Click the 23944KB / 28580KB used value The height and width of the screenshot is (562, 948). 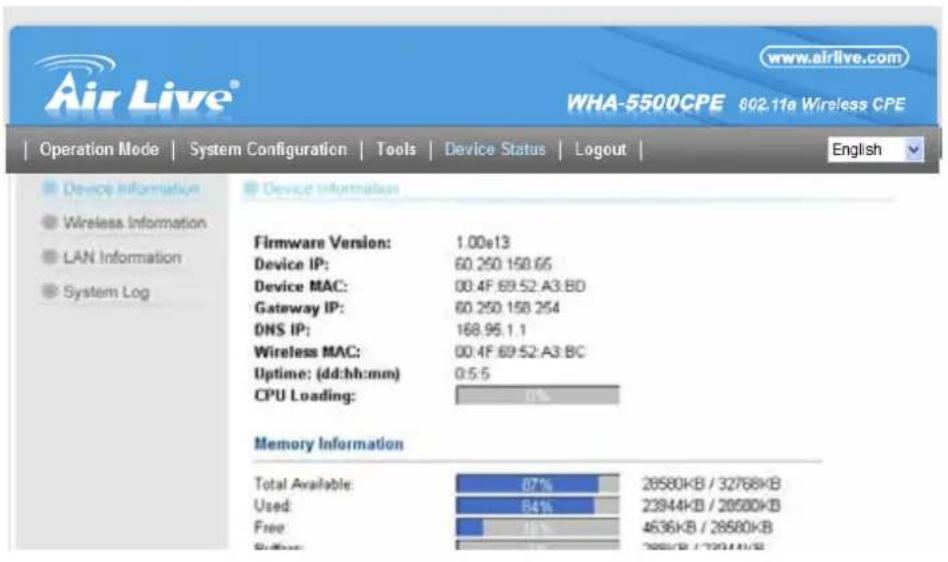pyautogui.click(x=712, y=506)
